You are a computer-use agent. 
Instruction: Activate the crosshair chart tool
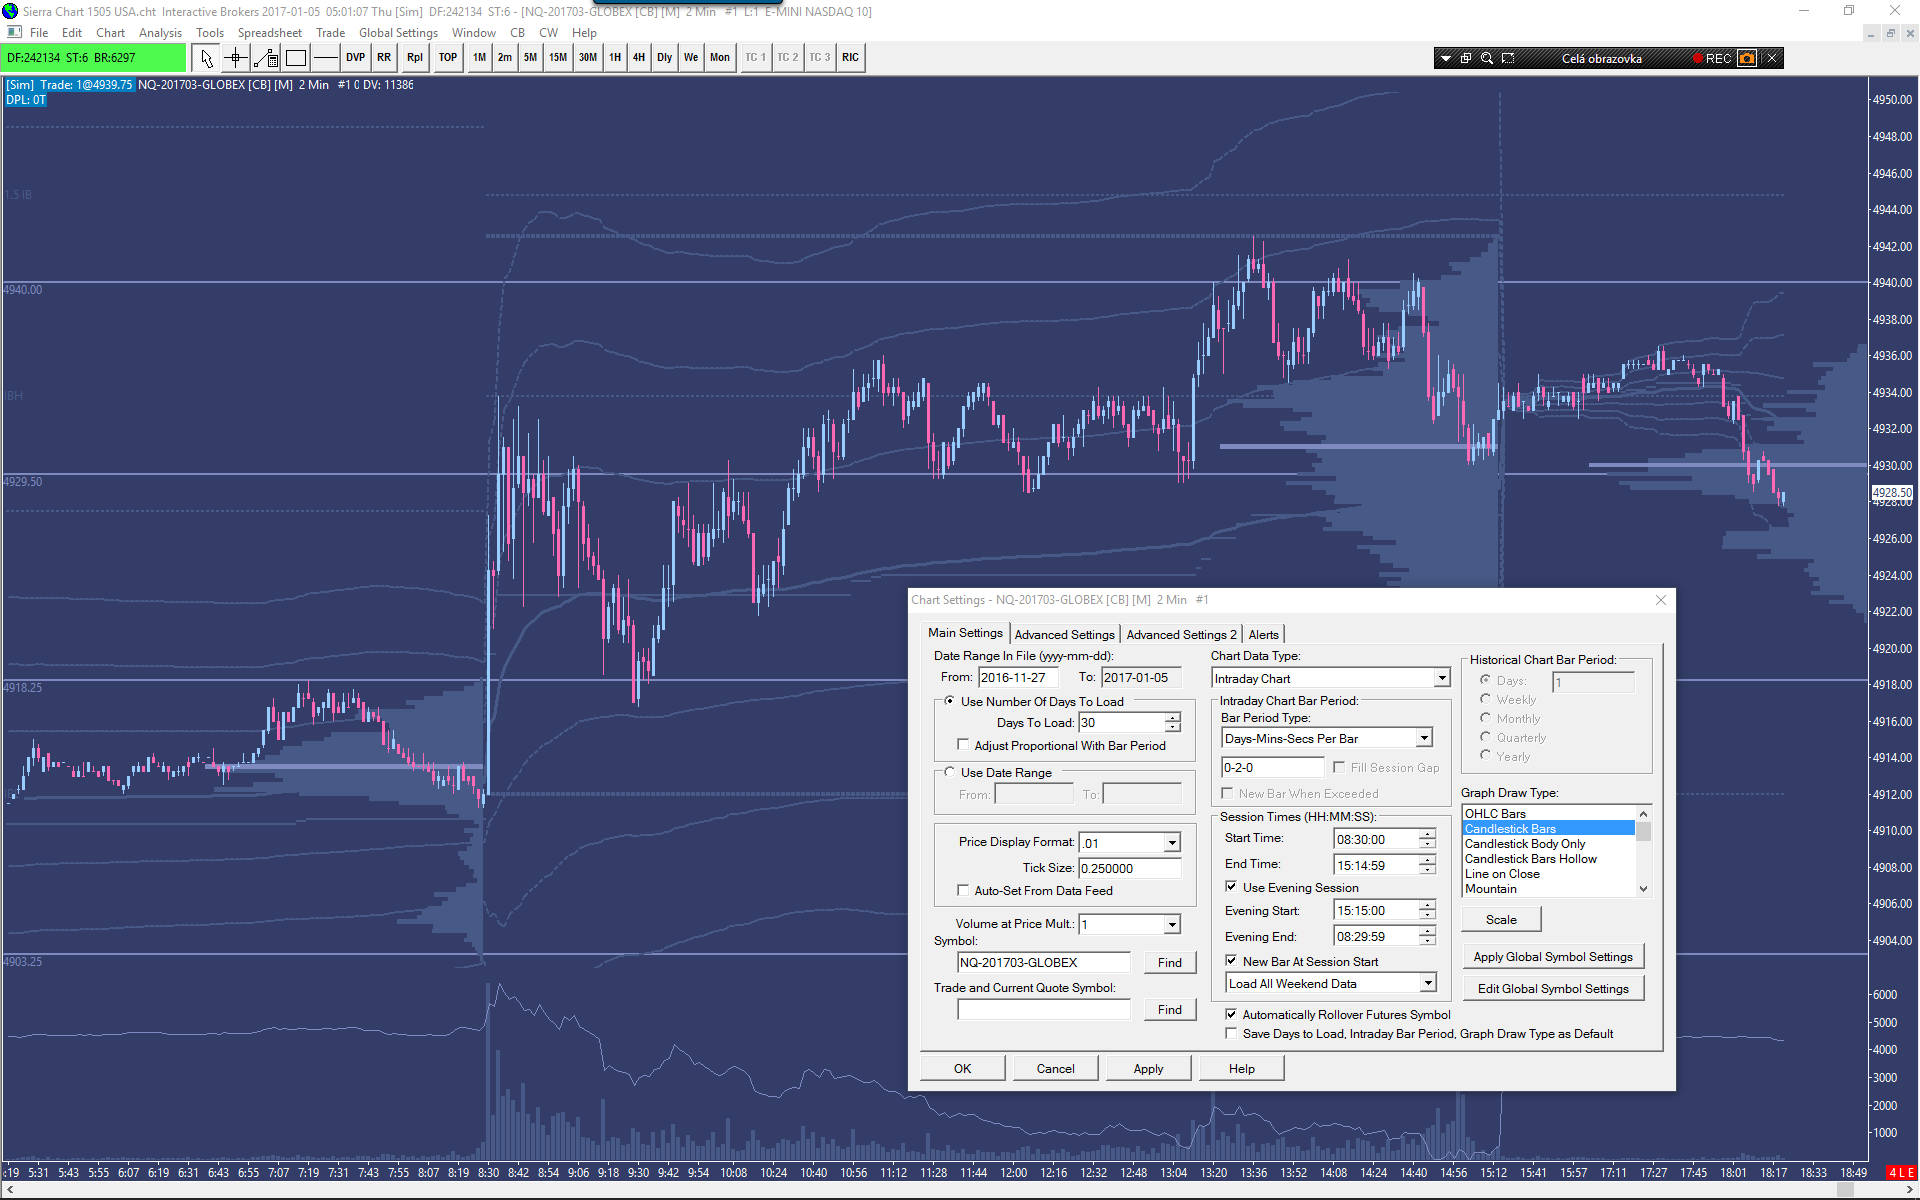[236, 58]
